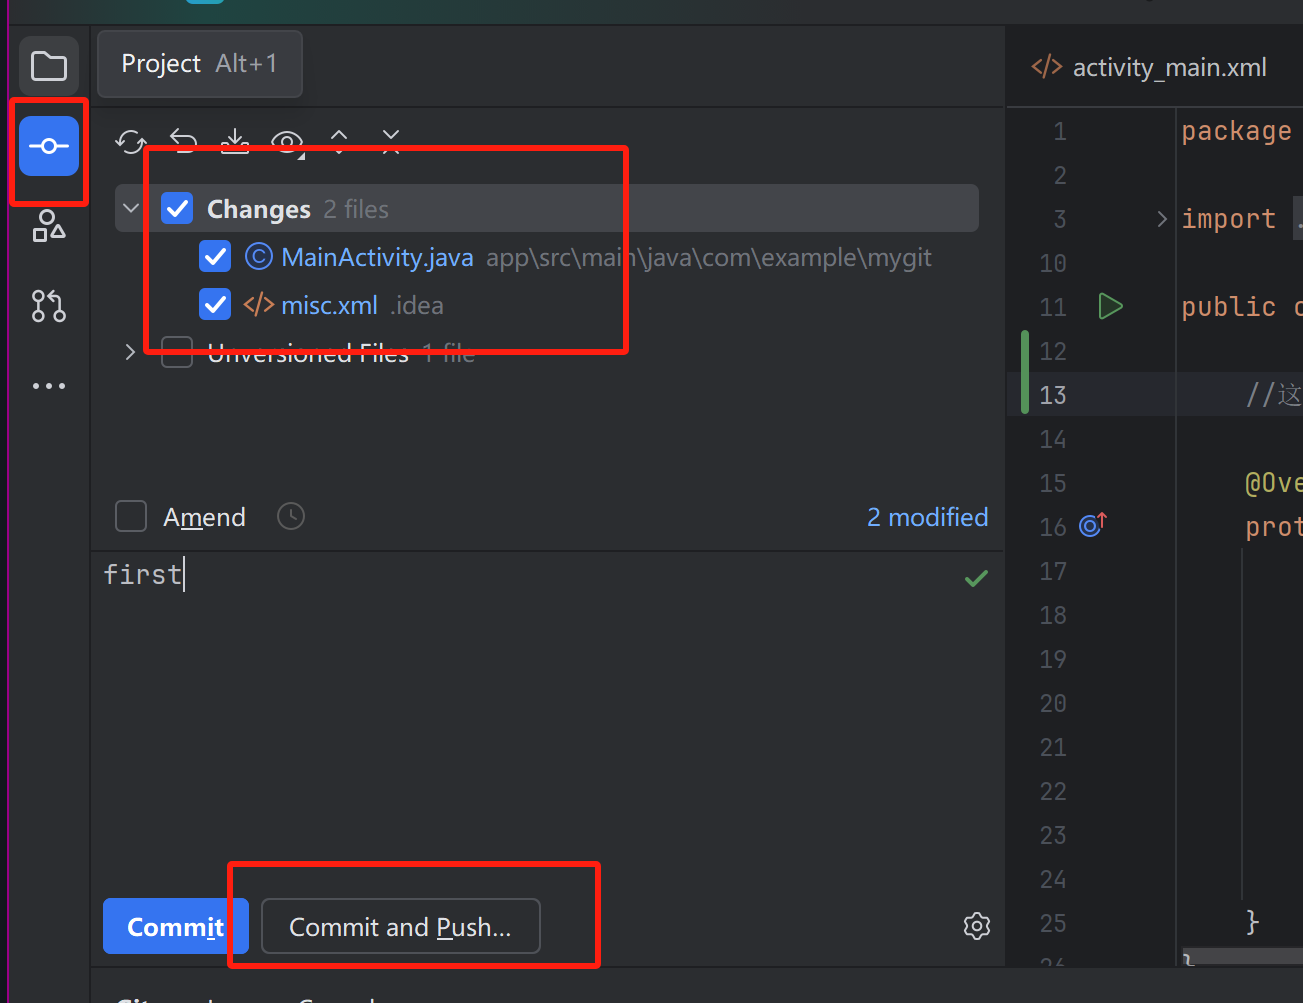The height and width of the screenshot is (1003, 1303).
Task: Expand the Unversioned Files group
Action: pyautogui.click(x=130, y=352)
